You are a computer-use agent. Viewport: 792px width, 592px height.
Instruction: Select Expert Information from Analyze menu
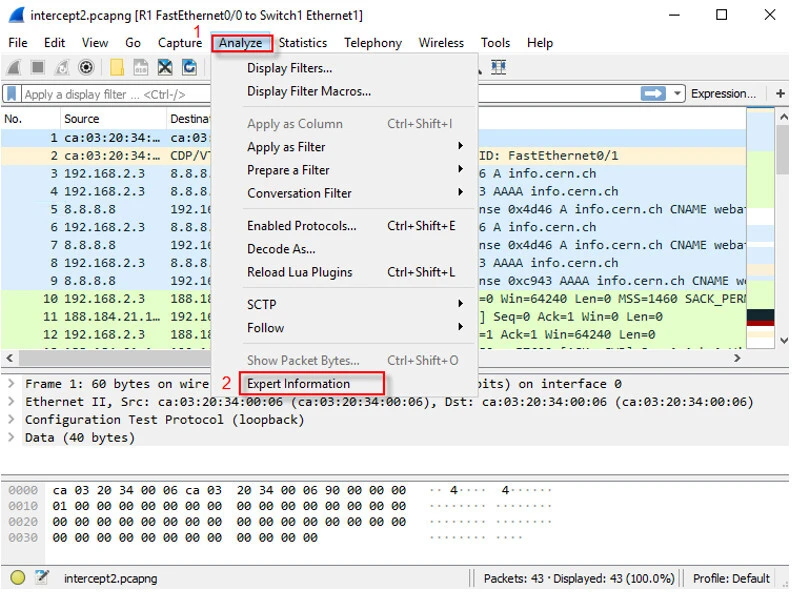click(298, 384)
